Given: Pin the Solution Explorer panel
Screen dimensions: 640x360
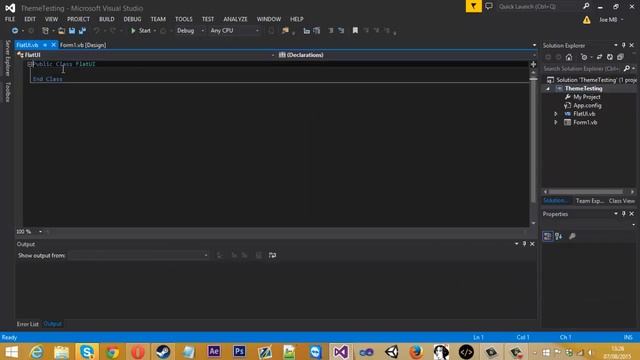Looking at the screenshot, I should (x=624, y=45).
